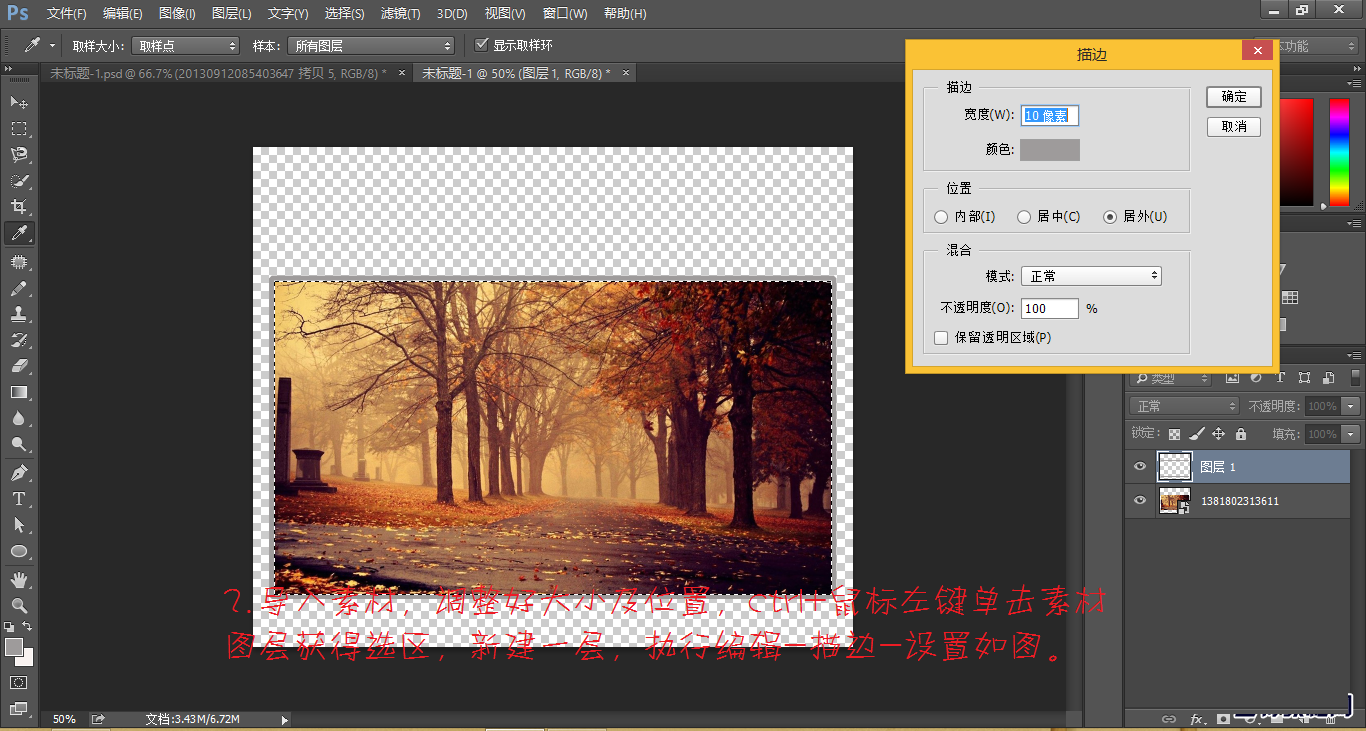Click lock transparent pixels icon
Image resolution: width=1366 pixels, height=731 pixels.
coord(1174,434)
